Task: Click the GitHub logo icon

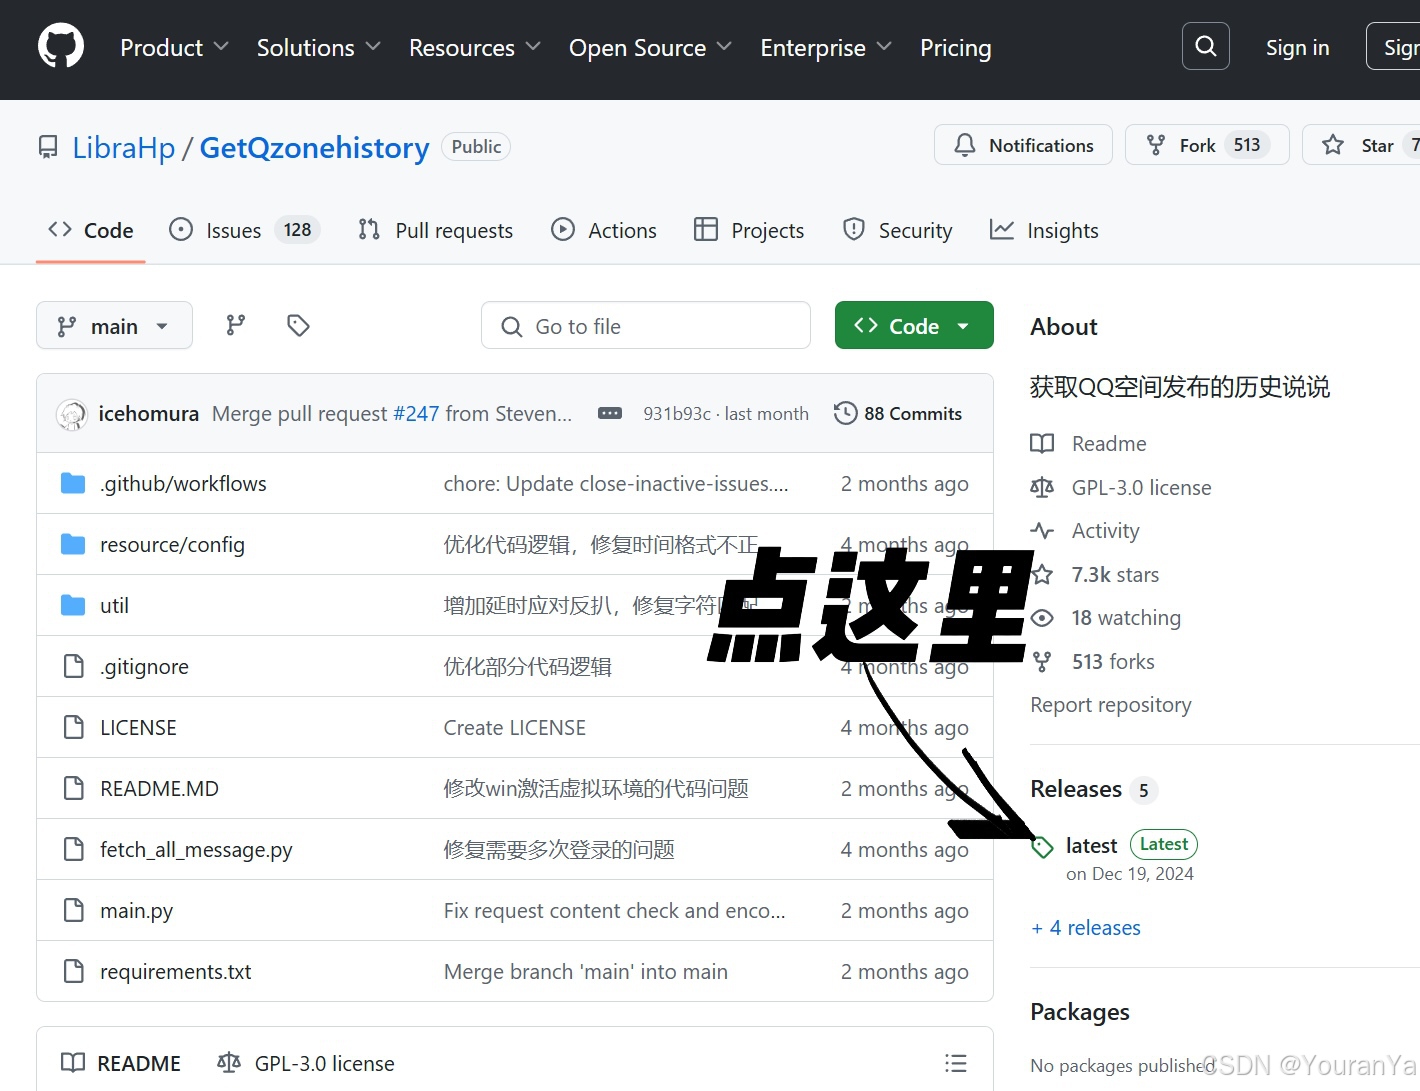Action: tap(61, 47)
